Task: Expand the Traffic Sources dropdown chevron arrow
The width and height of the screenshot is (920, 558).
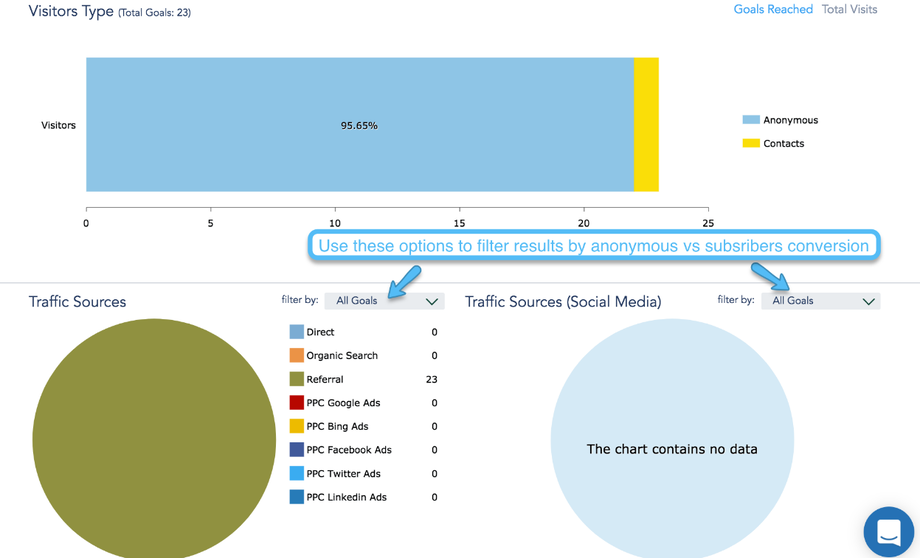Action: click(x=432, y=301)
